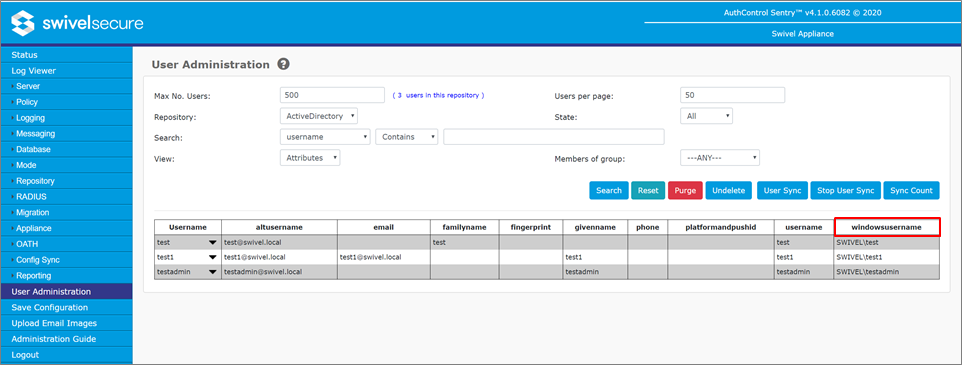This screenshot has height=365, width=962.
Task: Click the help question mark icon
Action: [x=283, y=64]
